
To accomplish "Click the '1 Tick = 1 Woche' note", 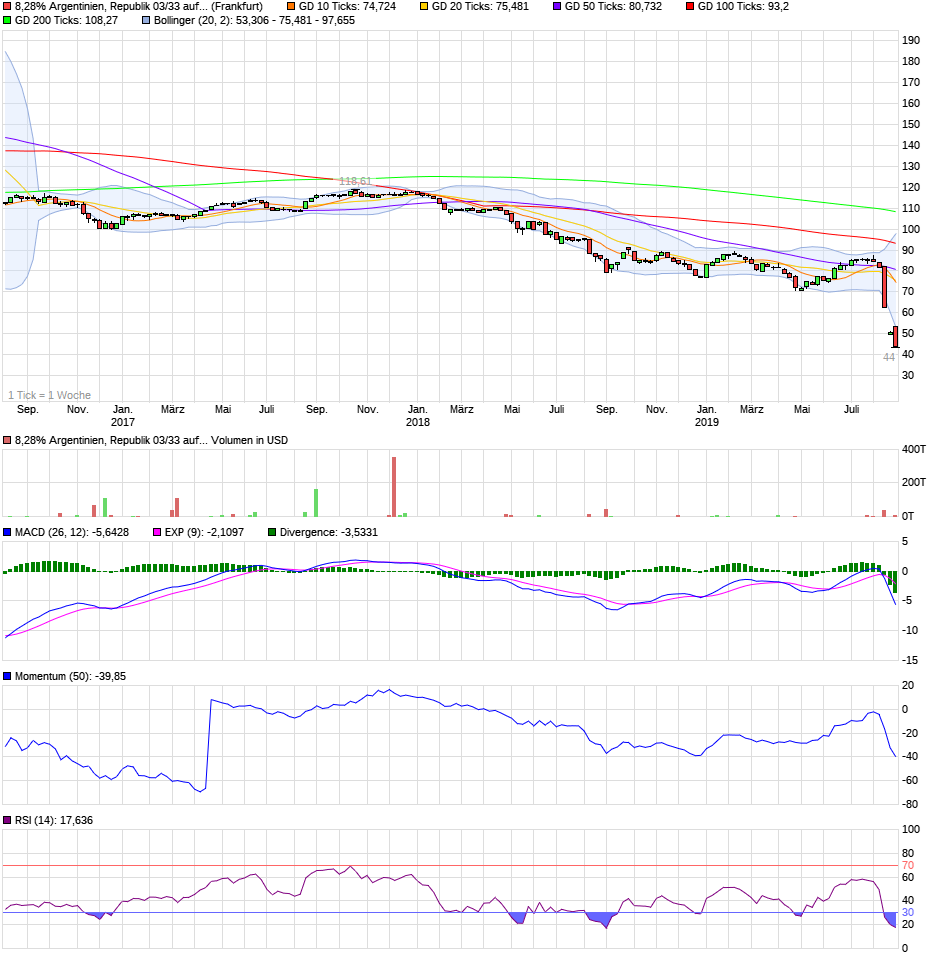I will pyautogui.click(x=49, y=395).
